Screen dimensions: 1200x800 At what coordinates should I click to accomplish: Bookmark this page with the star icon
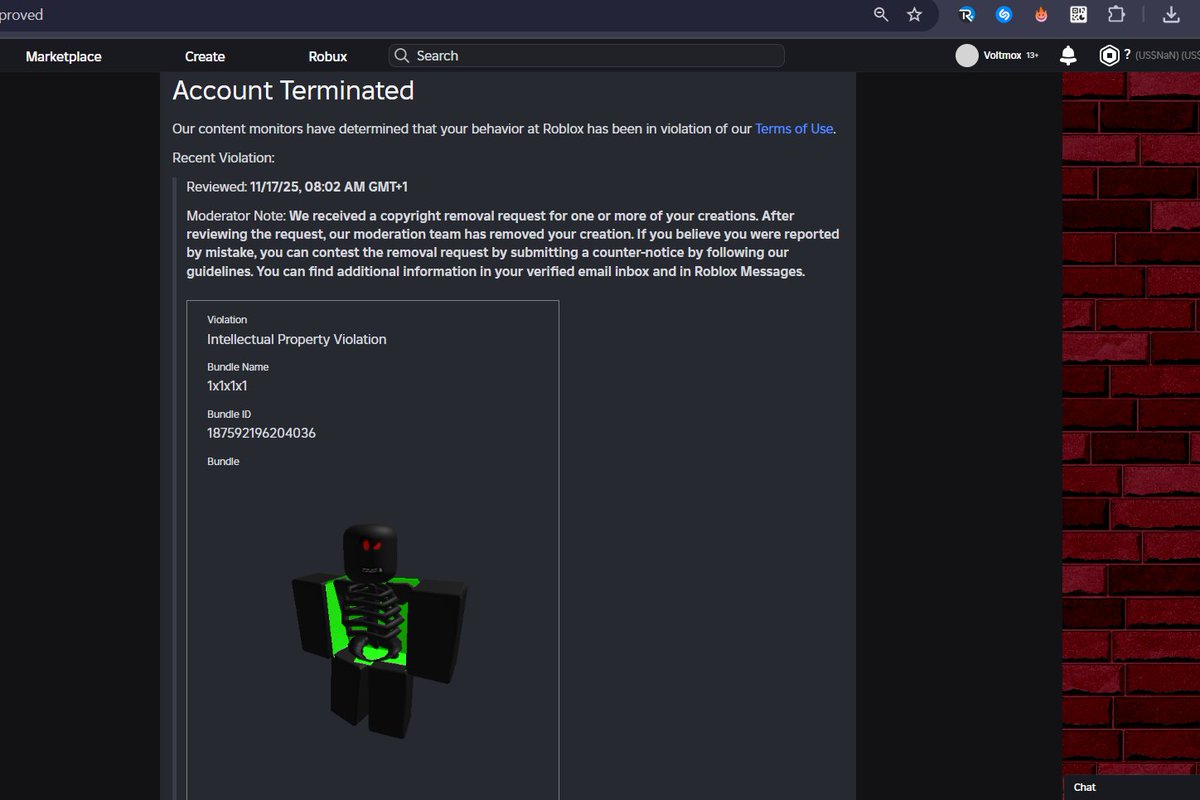click(x=914, y=14)
